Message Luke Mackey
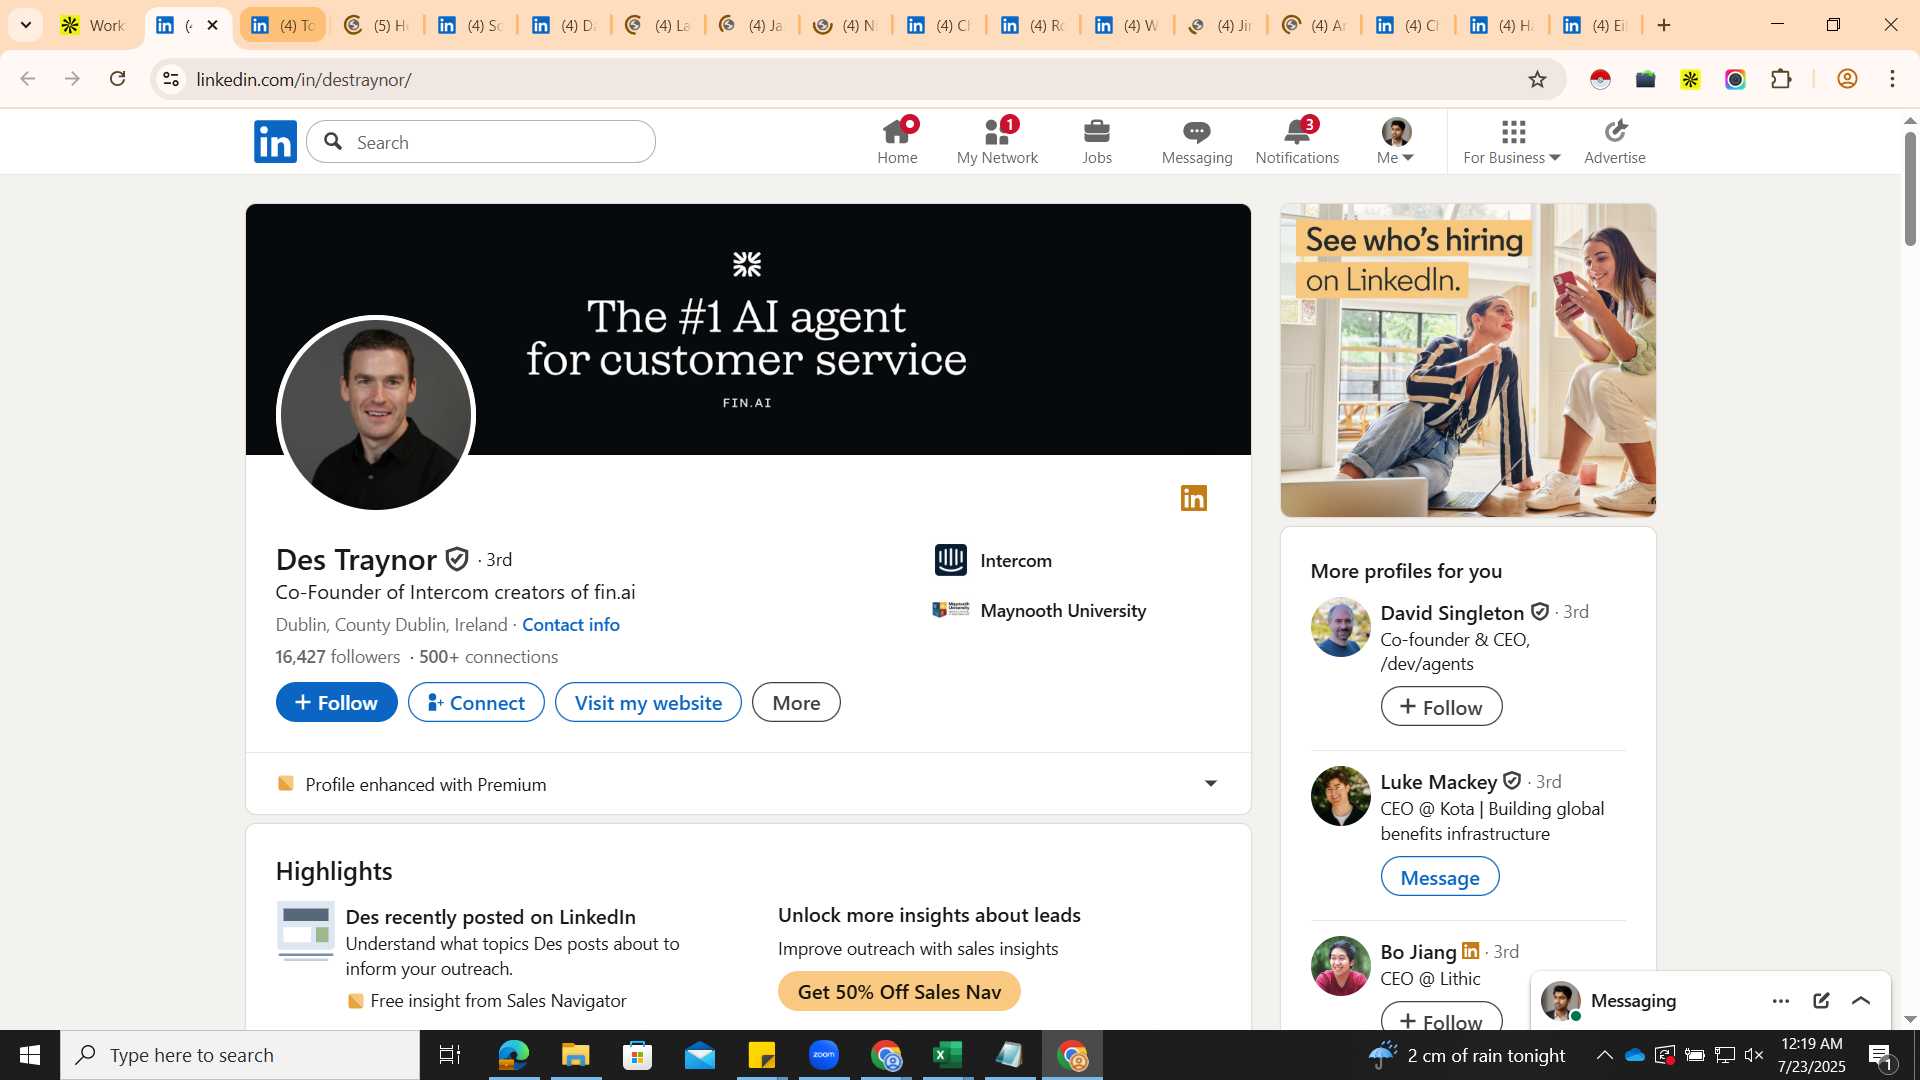 coord(1440,877)
